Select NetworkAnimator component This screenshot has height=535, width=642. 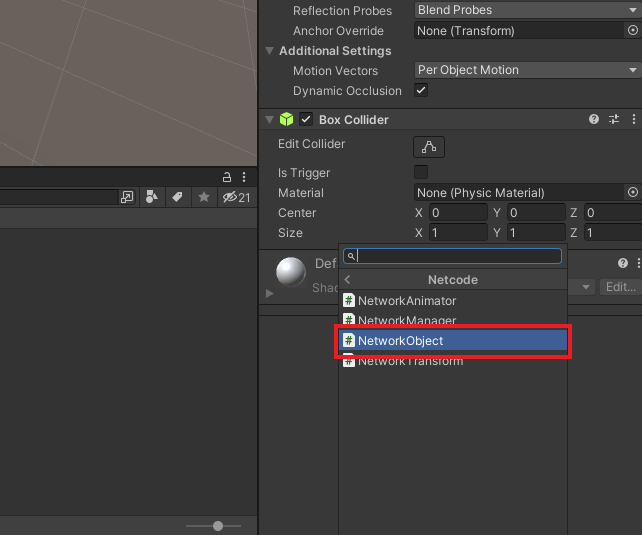pos(453,300)
